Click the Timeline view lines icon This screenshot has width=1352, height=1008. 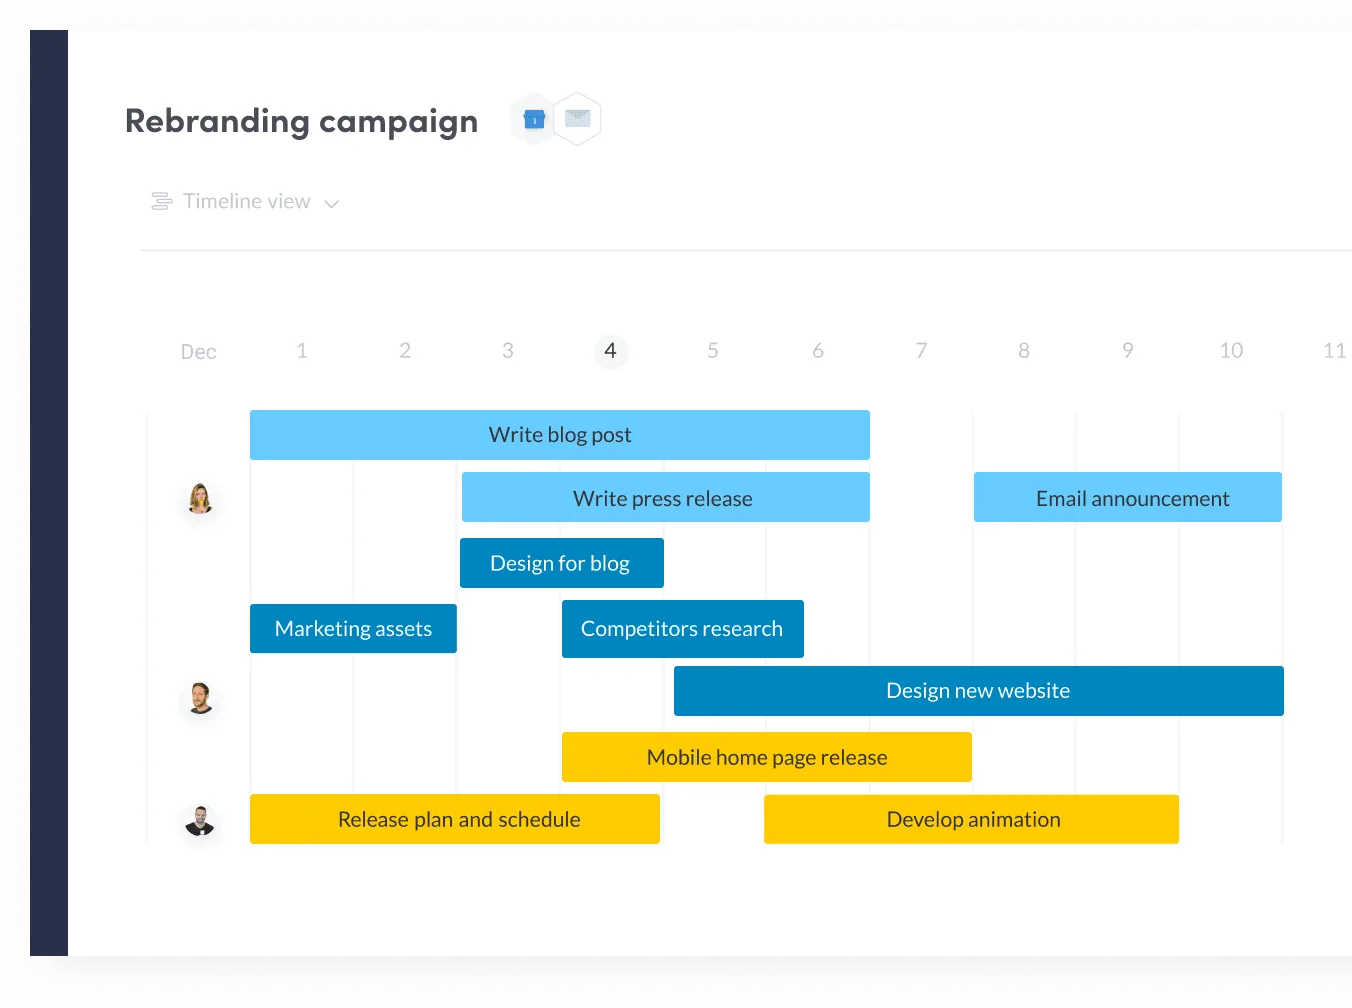[161, 202]
